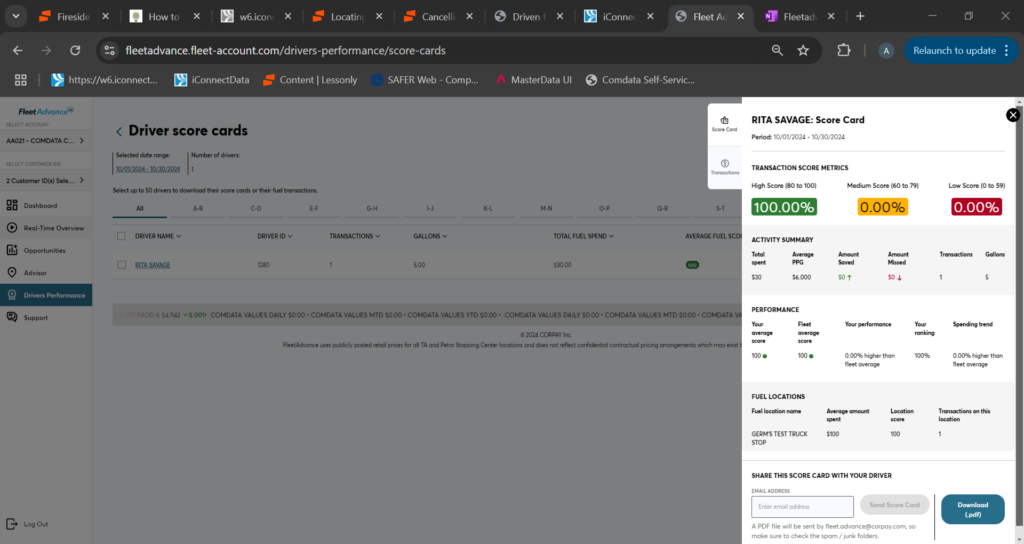Open Real-Time Overview in sidebar
Viewport: 1024px width, 544px height.
click(x=54, y=228)
